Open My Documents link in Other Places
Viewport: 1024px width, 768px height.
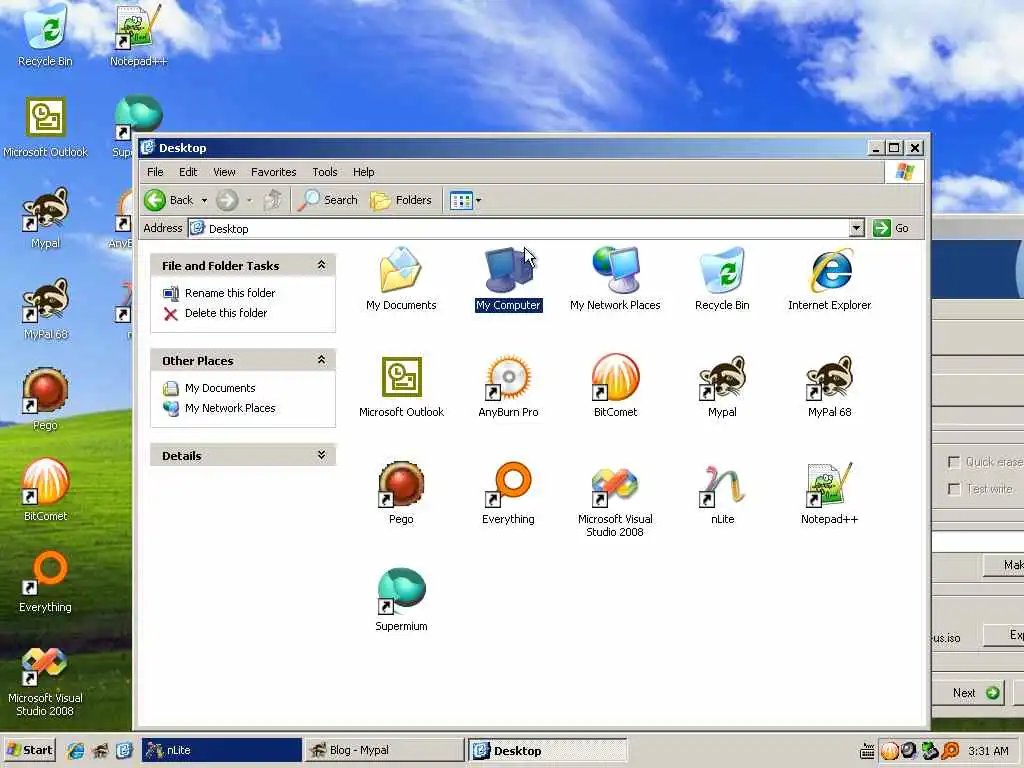tap(220, 388)
